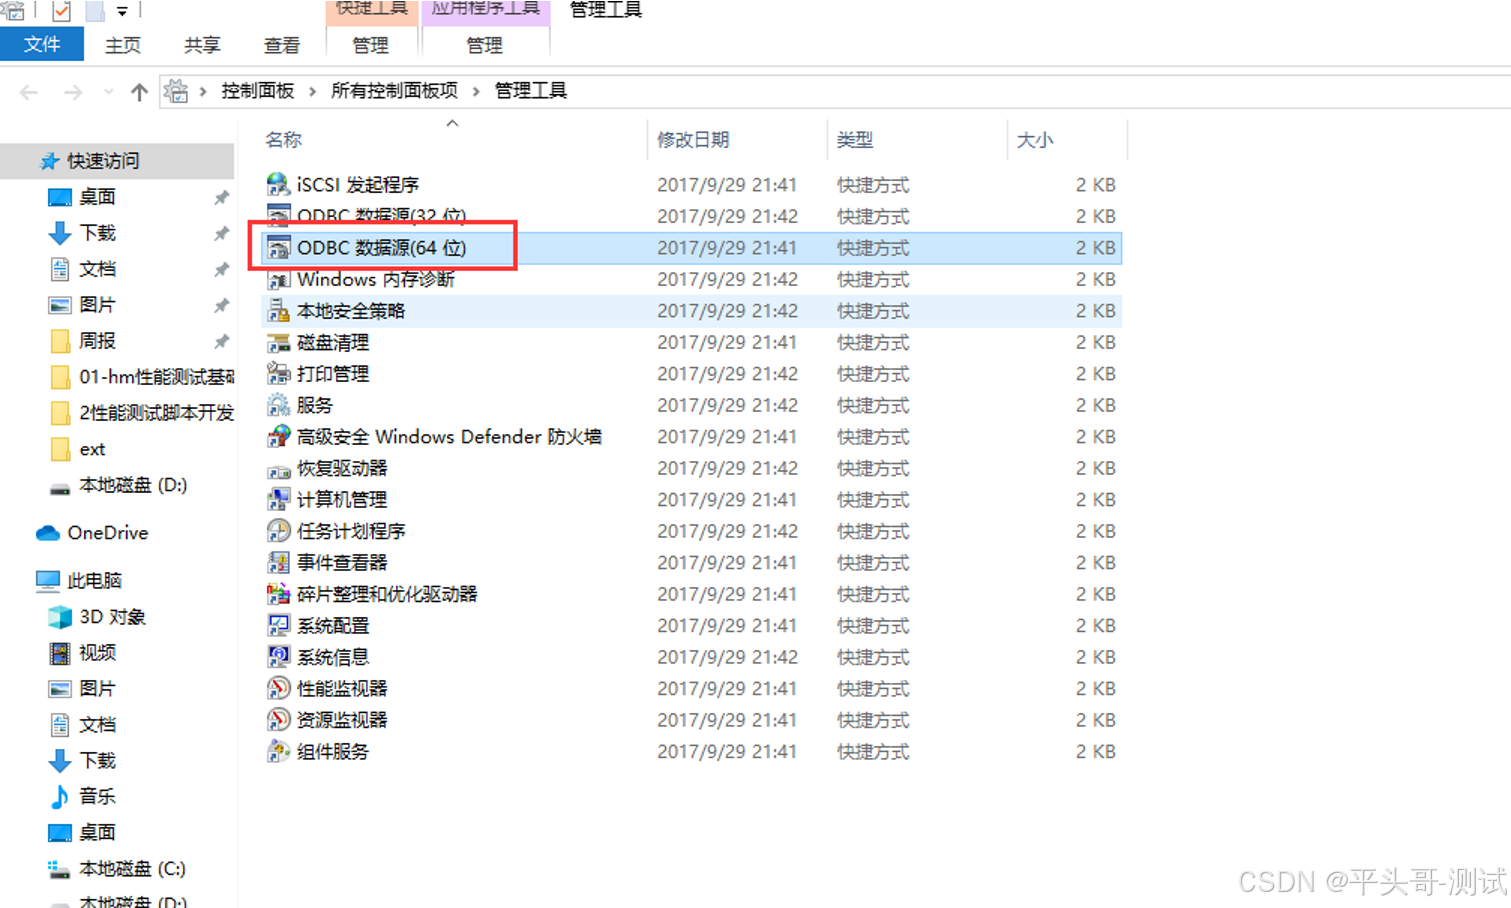The height and width of the screenshot is (908, 1511).
Task: Select the 碎片整理和优化驱动器 icon
Action: 278,594
